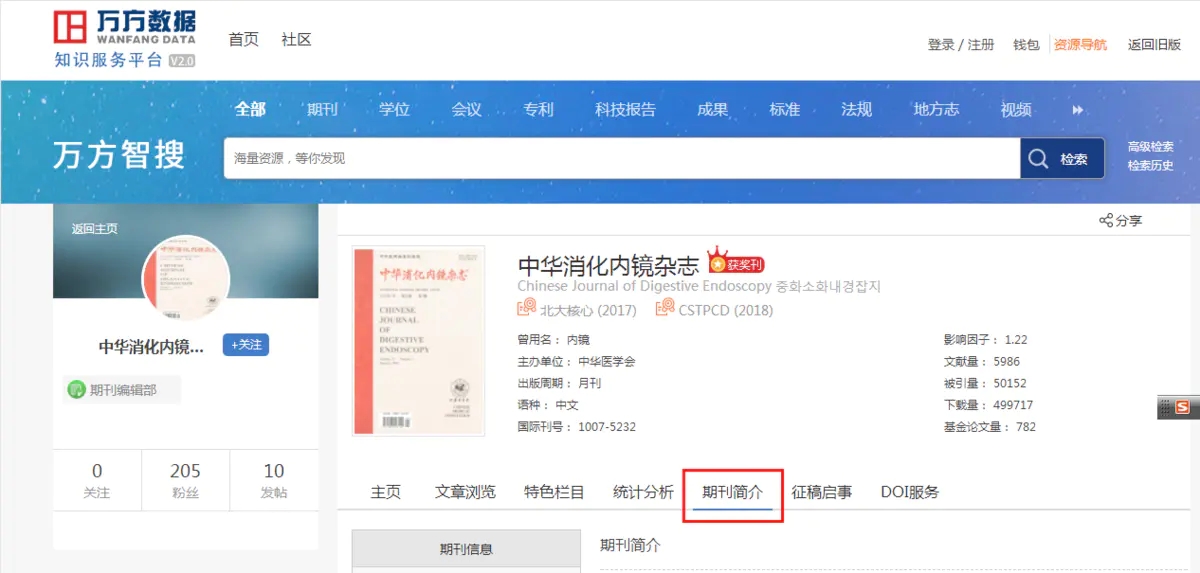Open 资源导航 link

[x=1081, y=45]
